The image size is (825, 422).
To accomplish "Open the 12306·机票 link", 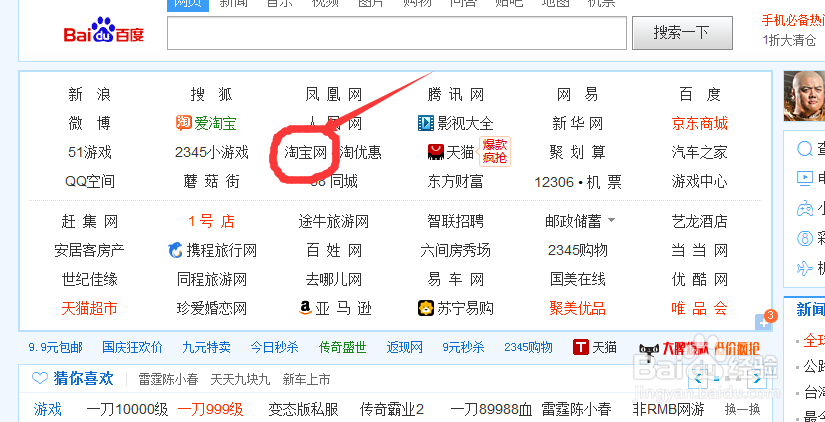I will [578, 182].
